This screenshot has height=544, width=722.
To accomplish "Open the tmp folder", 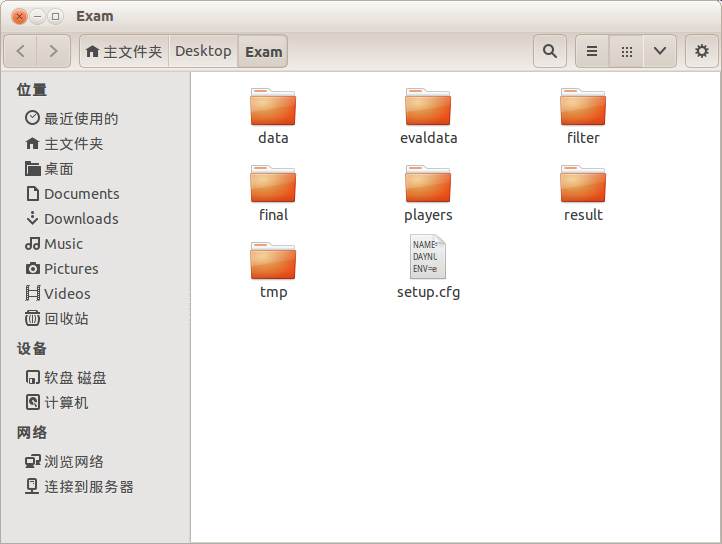I will click(x=273, y=261).
